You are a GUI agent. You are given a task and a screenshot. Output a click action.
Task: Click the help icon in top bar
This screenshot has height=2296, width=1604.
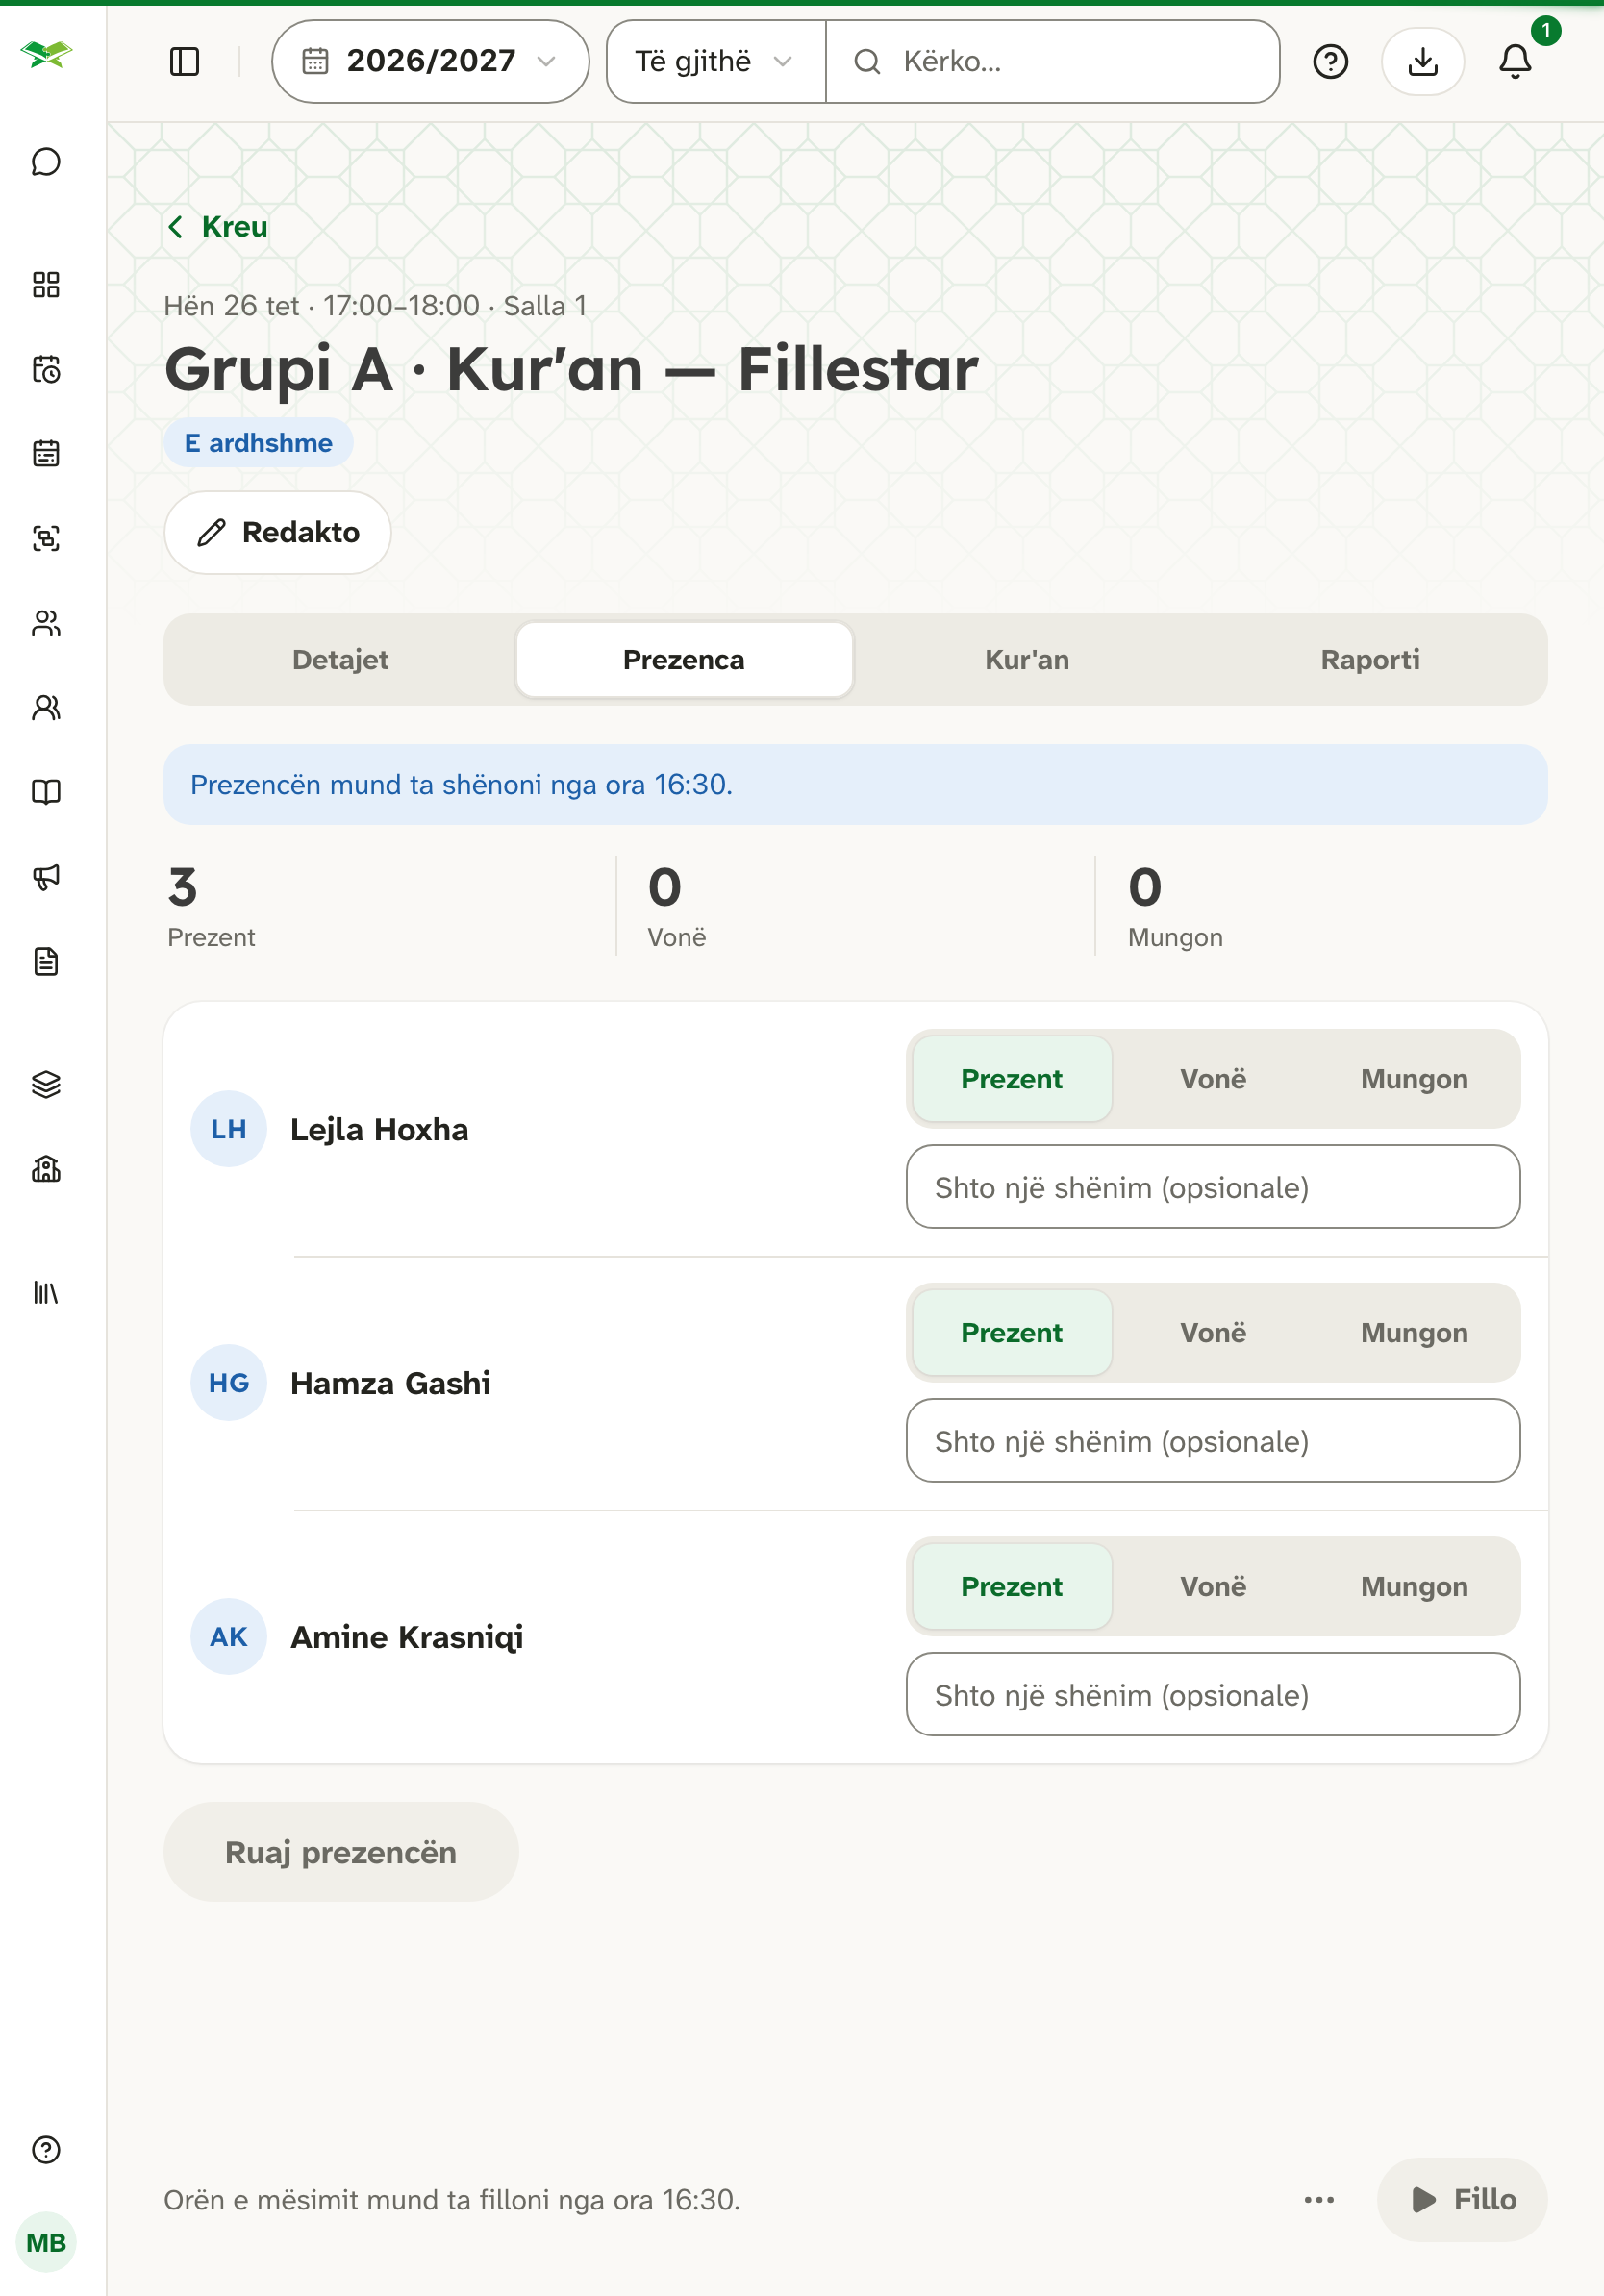1330,62
